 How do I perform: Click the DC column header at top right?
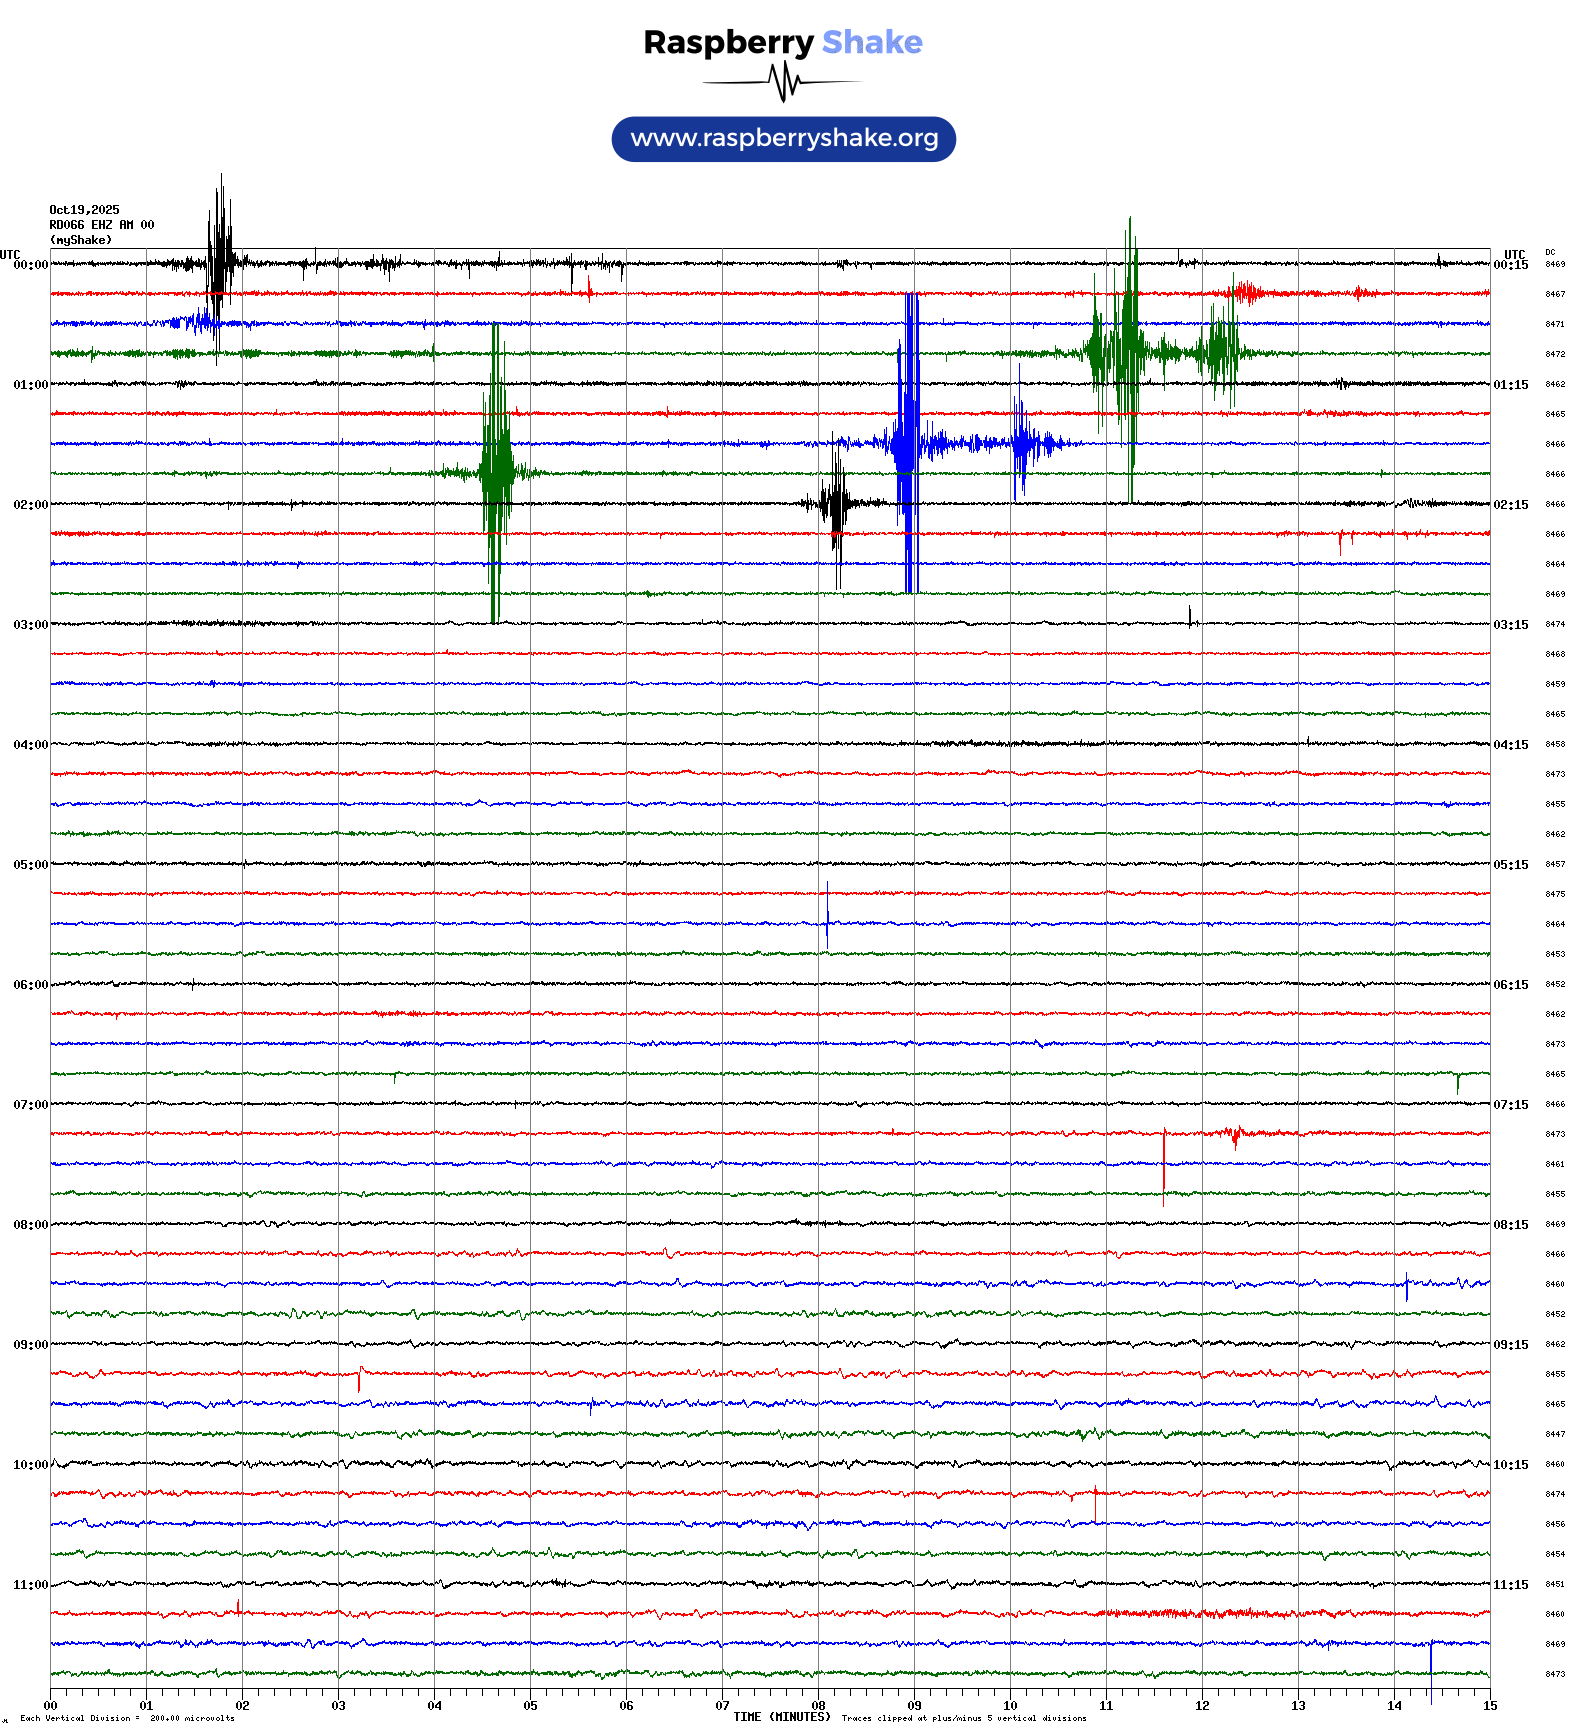click(1550, 253)
